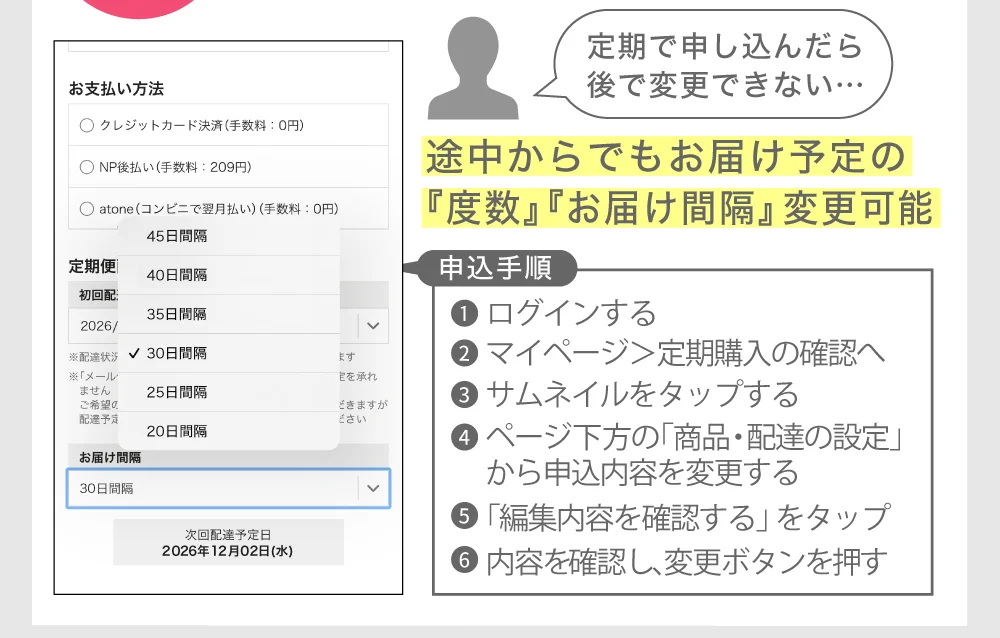1000x638 pixels.
Task: Click highlighted 途中からでもお届け予定の headline
Action: click(x=666, y=156)
